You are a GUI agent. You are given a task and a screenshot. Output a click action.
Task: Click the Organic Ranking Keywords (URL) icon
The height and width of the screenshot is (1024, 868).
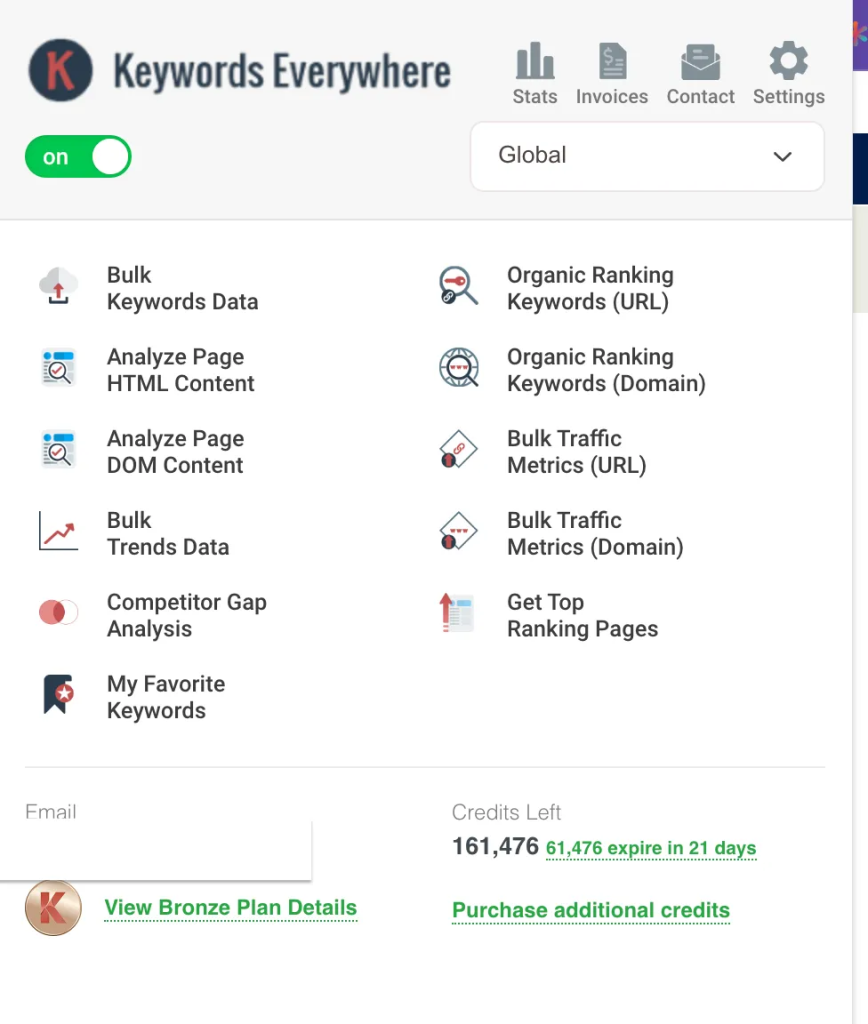458,287
